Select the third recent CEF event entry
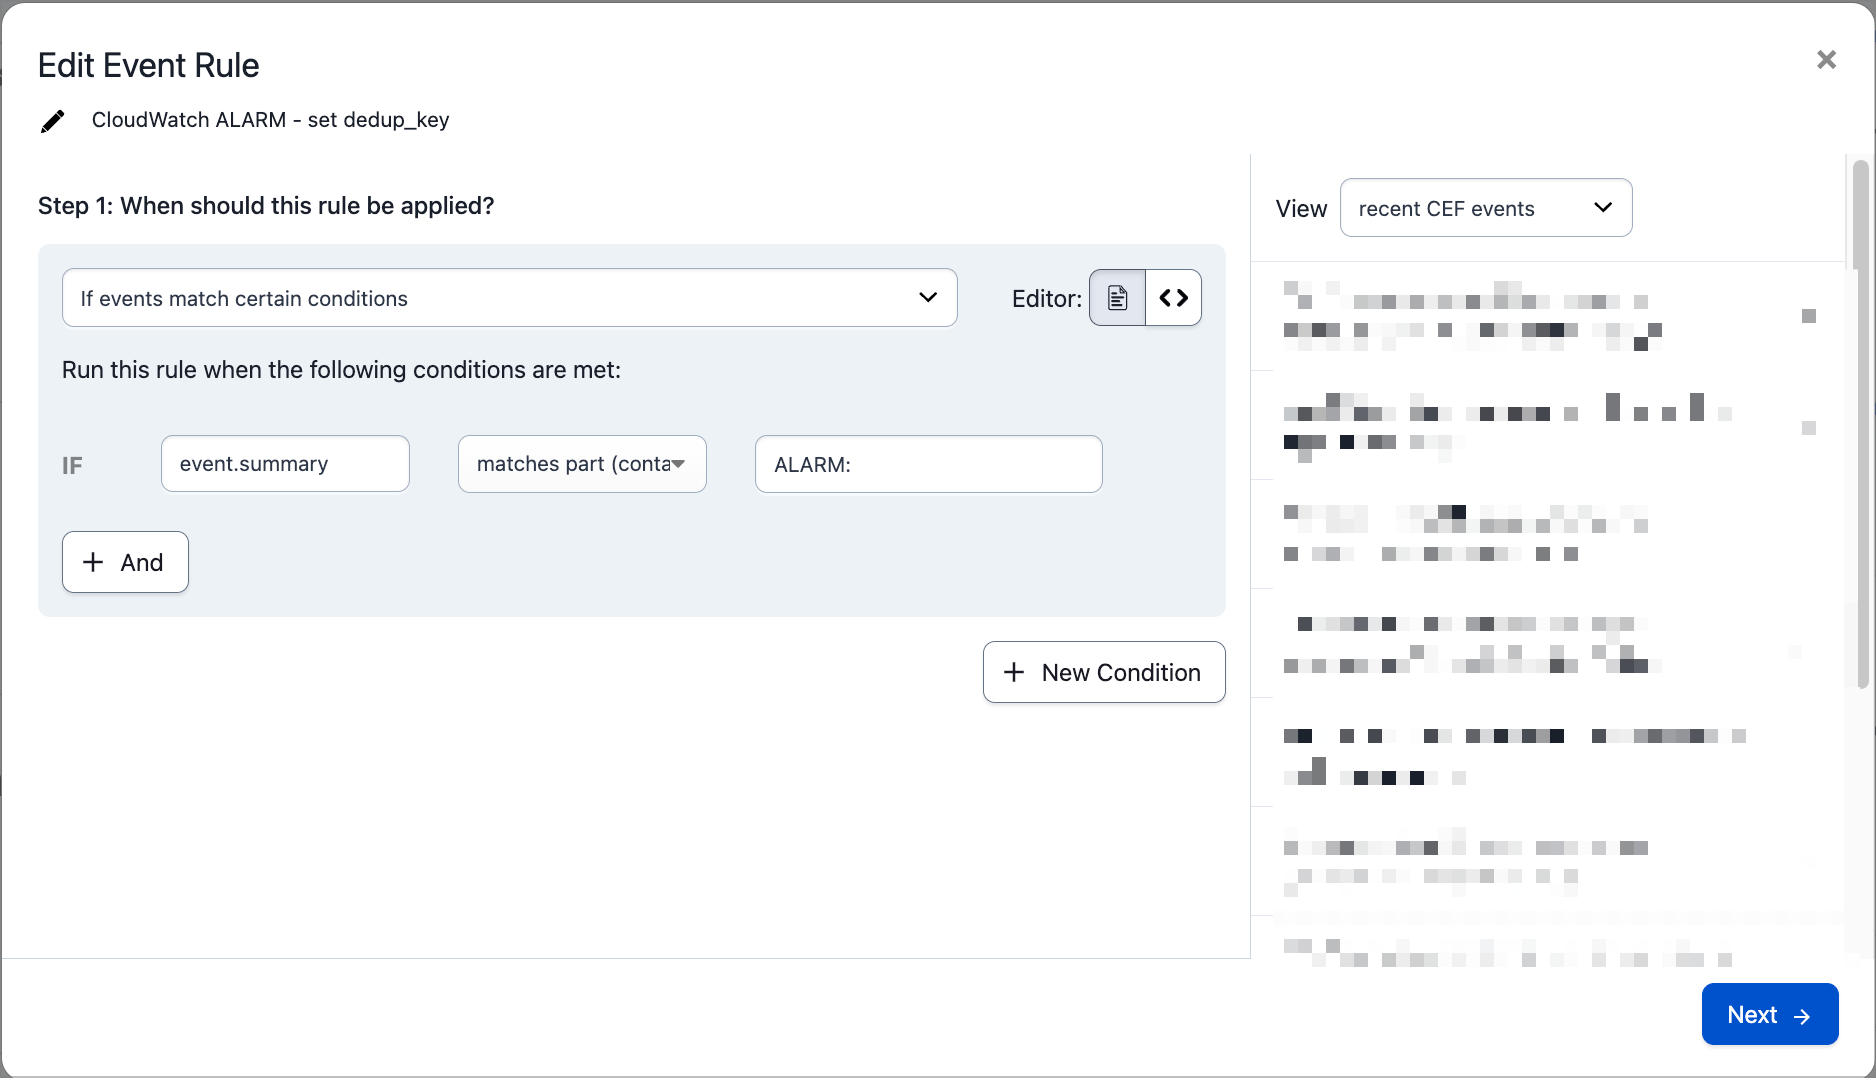The height and width of the screenshot is (1078, 1876). (x=1540, y=533)
